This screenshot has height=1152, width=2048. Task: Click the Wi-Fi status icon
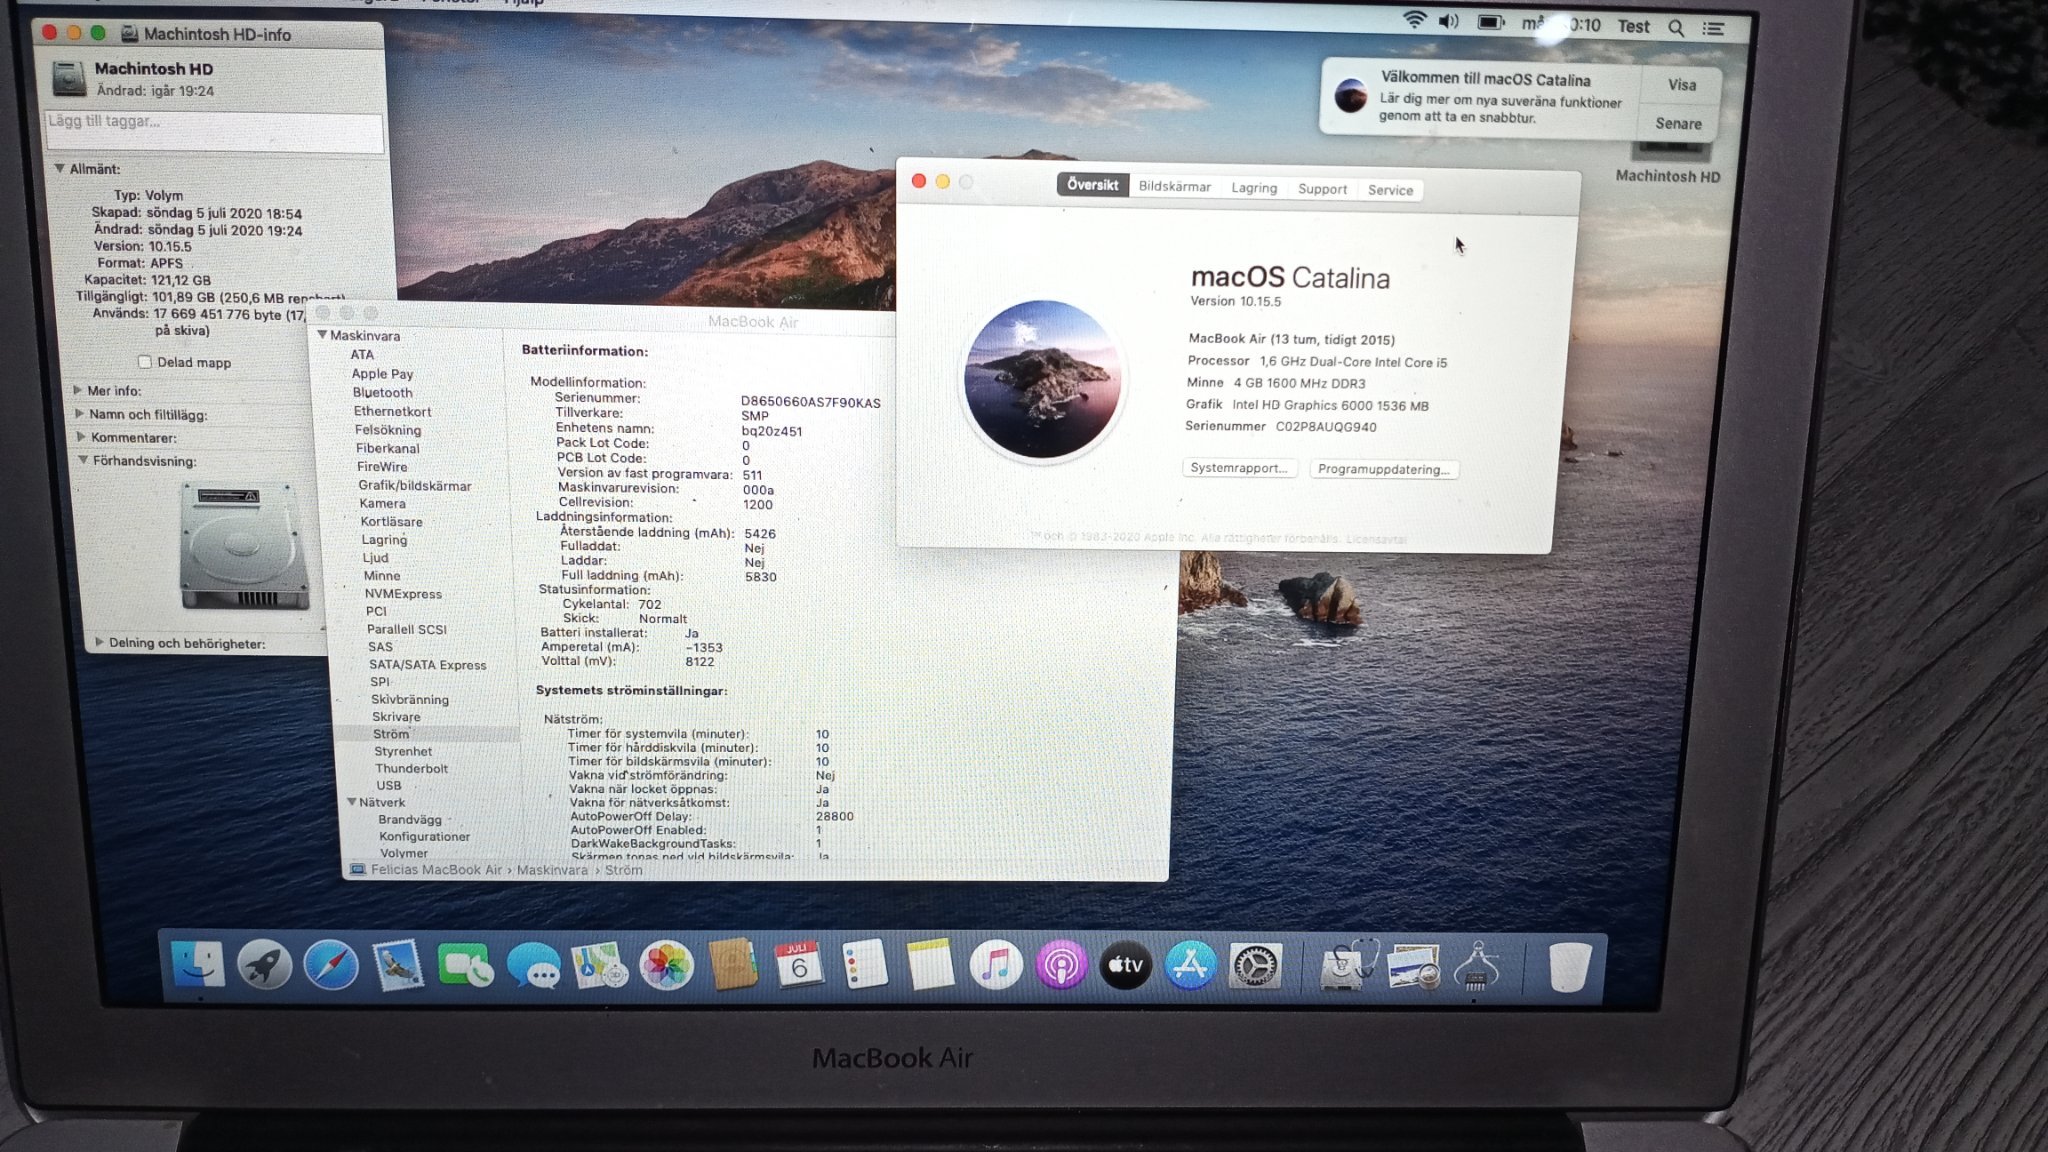1414,20
